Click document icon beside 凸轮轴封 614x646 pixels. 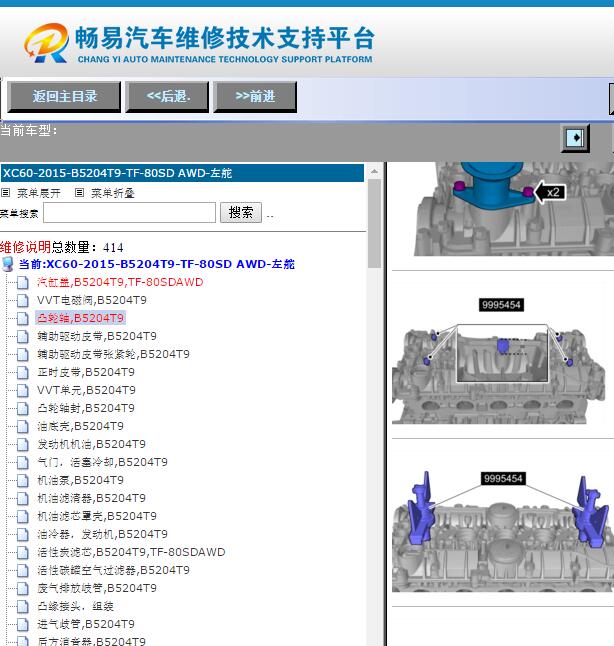point(23,408)
